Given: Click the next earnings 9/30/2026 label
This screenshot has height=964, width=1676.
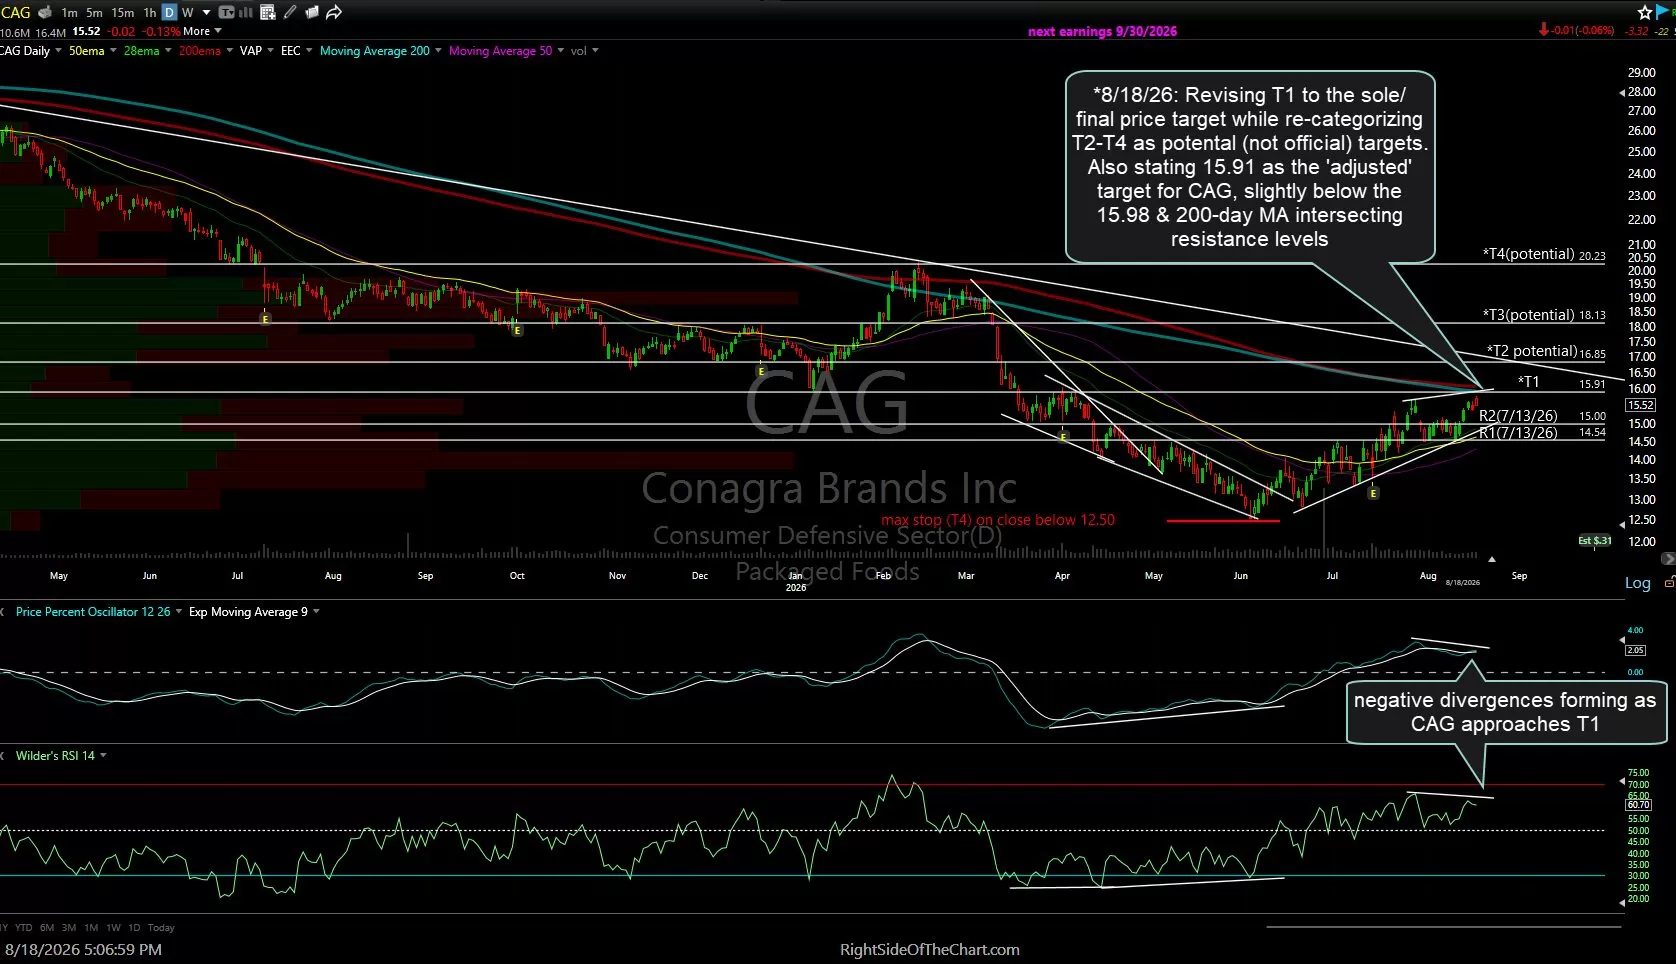Looking at the screenshot, I should click(1102, 31).
